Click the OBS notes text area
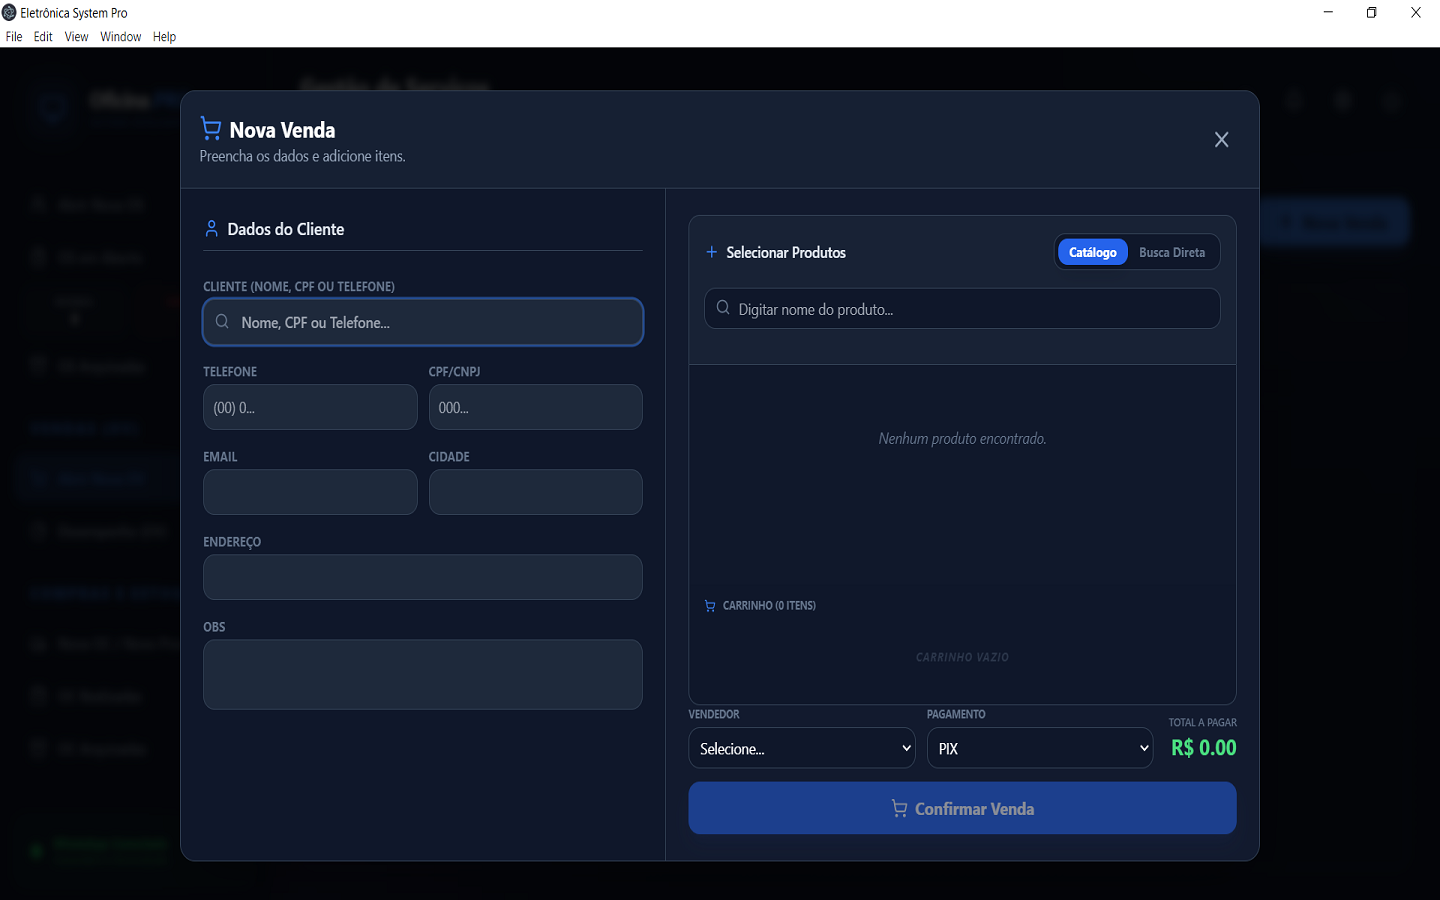1440x900 pixels. pyautogui.click(x=423, y=674)
